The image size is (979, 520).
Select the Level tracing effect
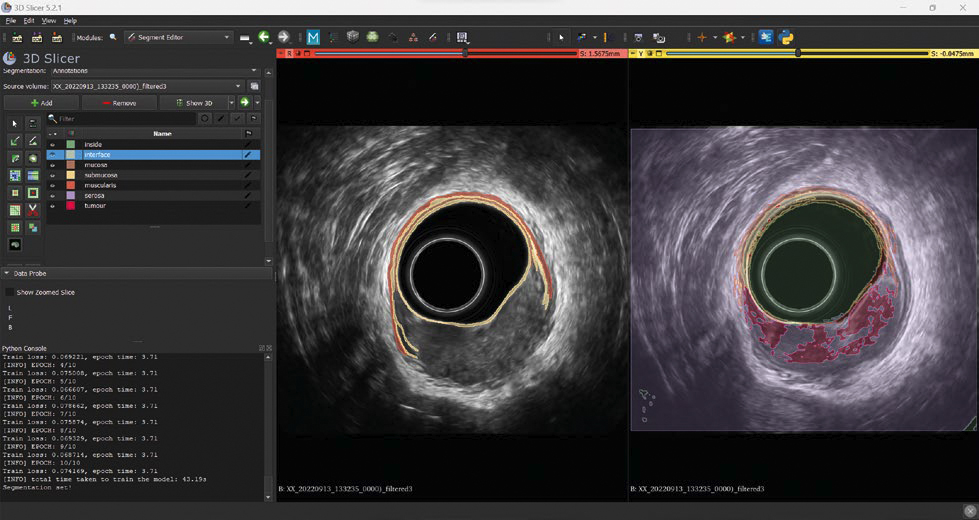click(33, 159)
